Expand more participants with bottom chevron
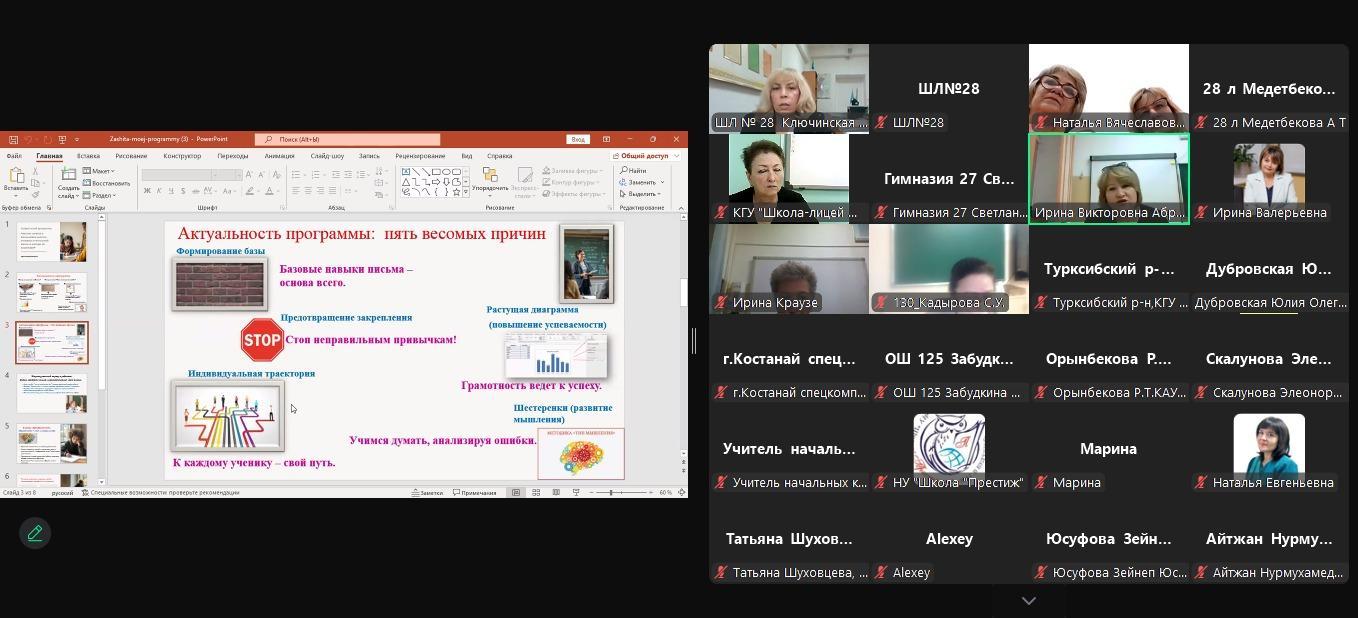Image resolution: width=1358 pixels, height=618 pixels. pyautogui.click(x=1028, y=601)
